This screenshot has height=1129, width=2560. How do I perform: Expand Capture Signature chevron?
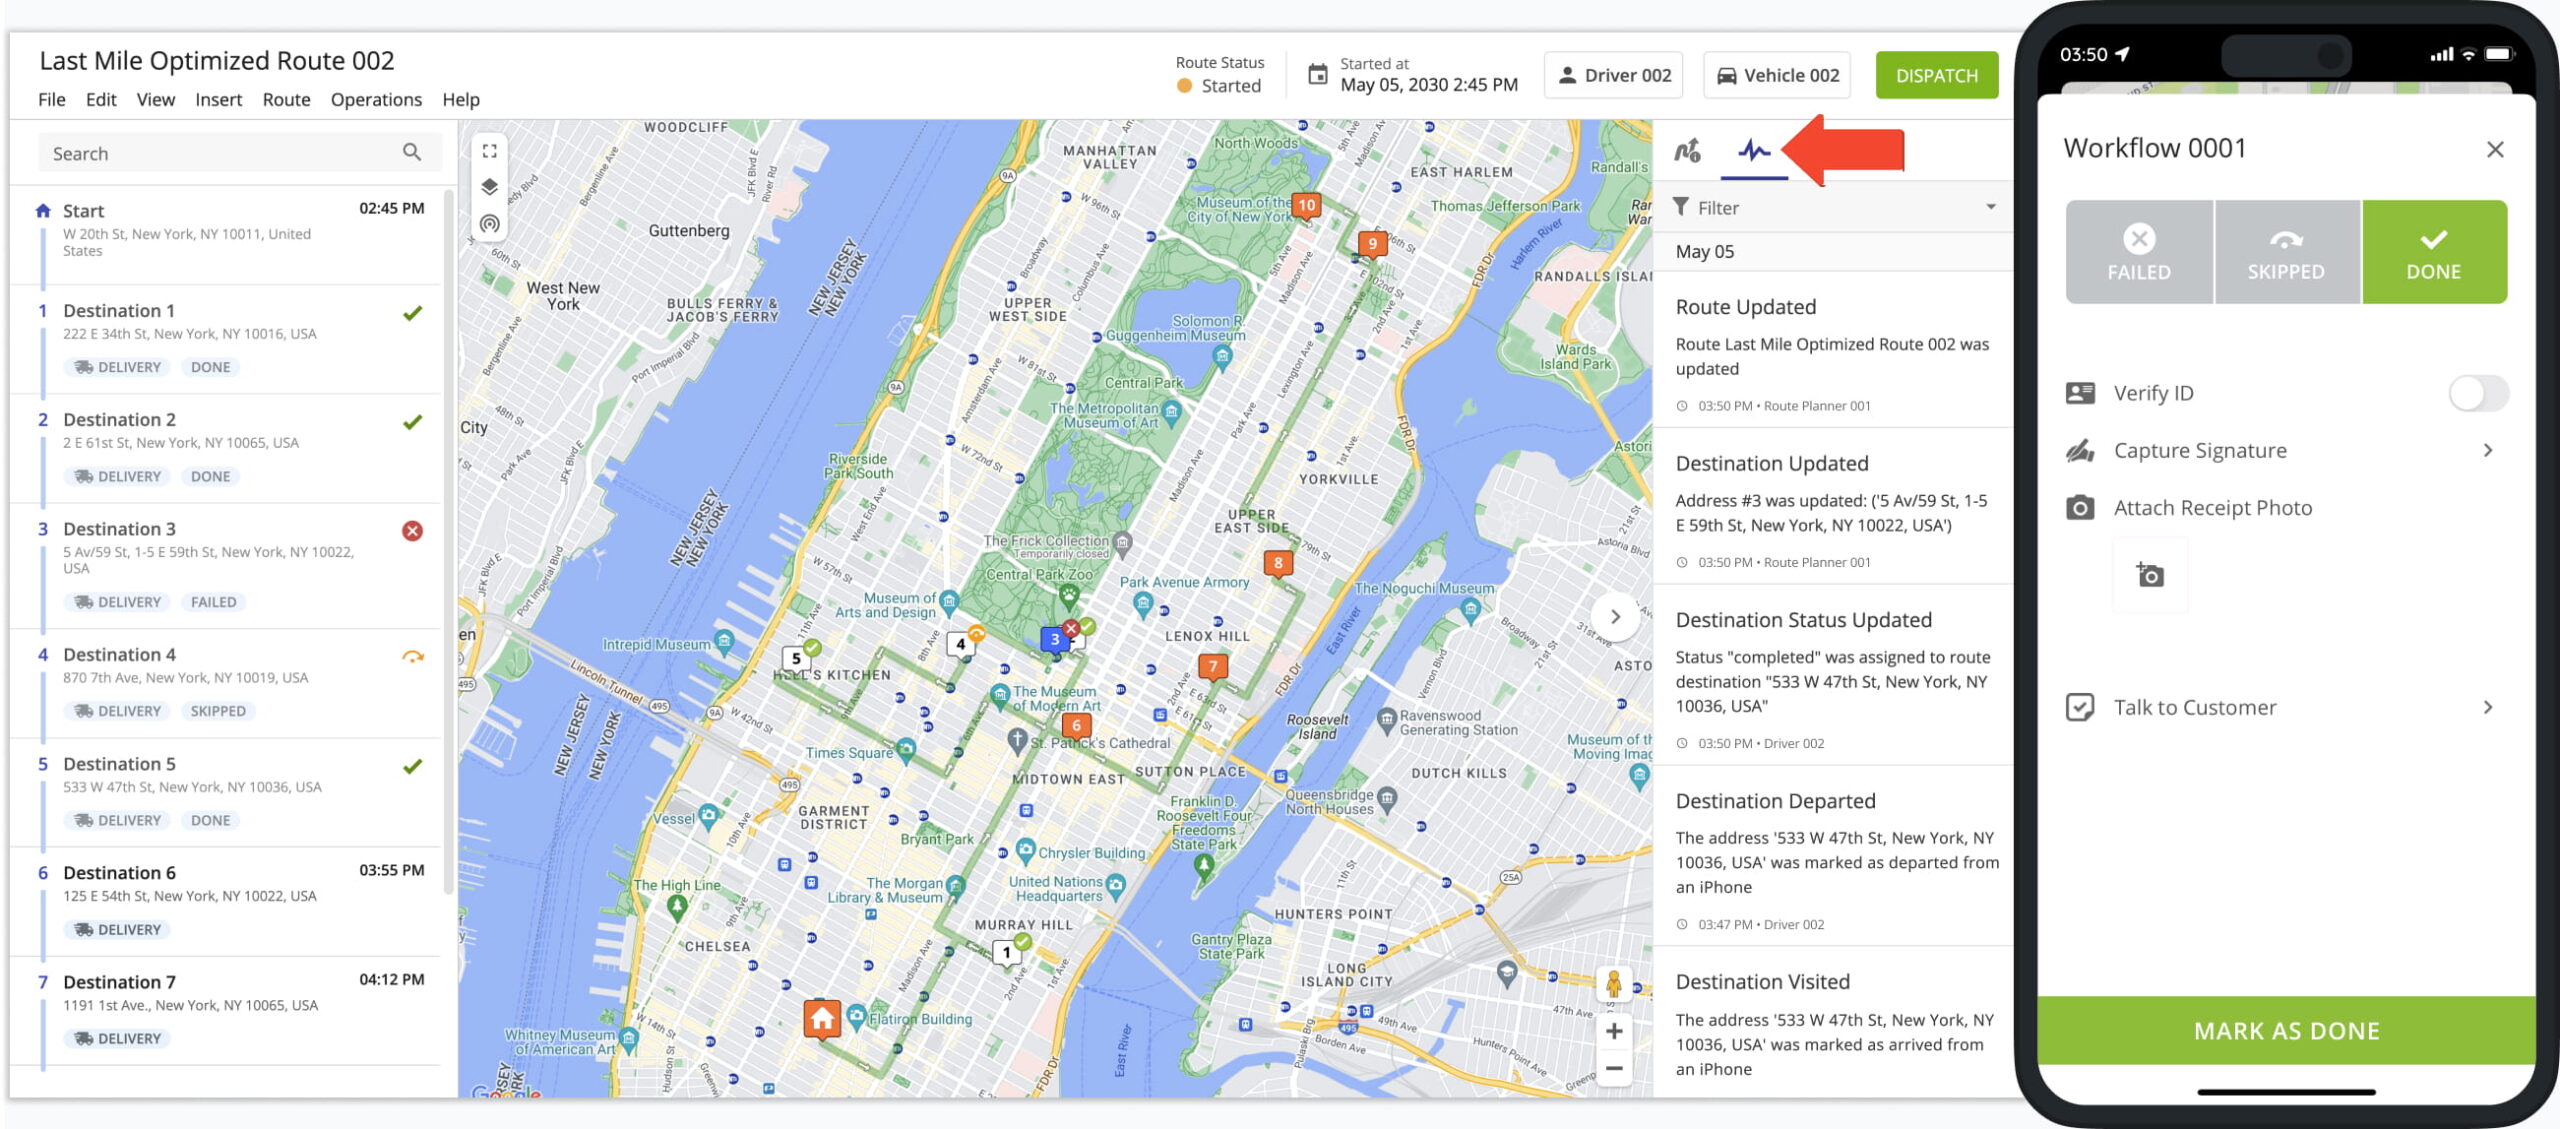coord(2488,450)
